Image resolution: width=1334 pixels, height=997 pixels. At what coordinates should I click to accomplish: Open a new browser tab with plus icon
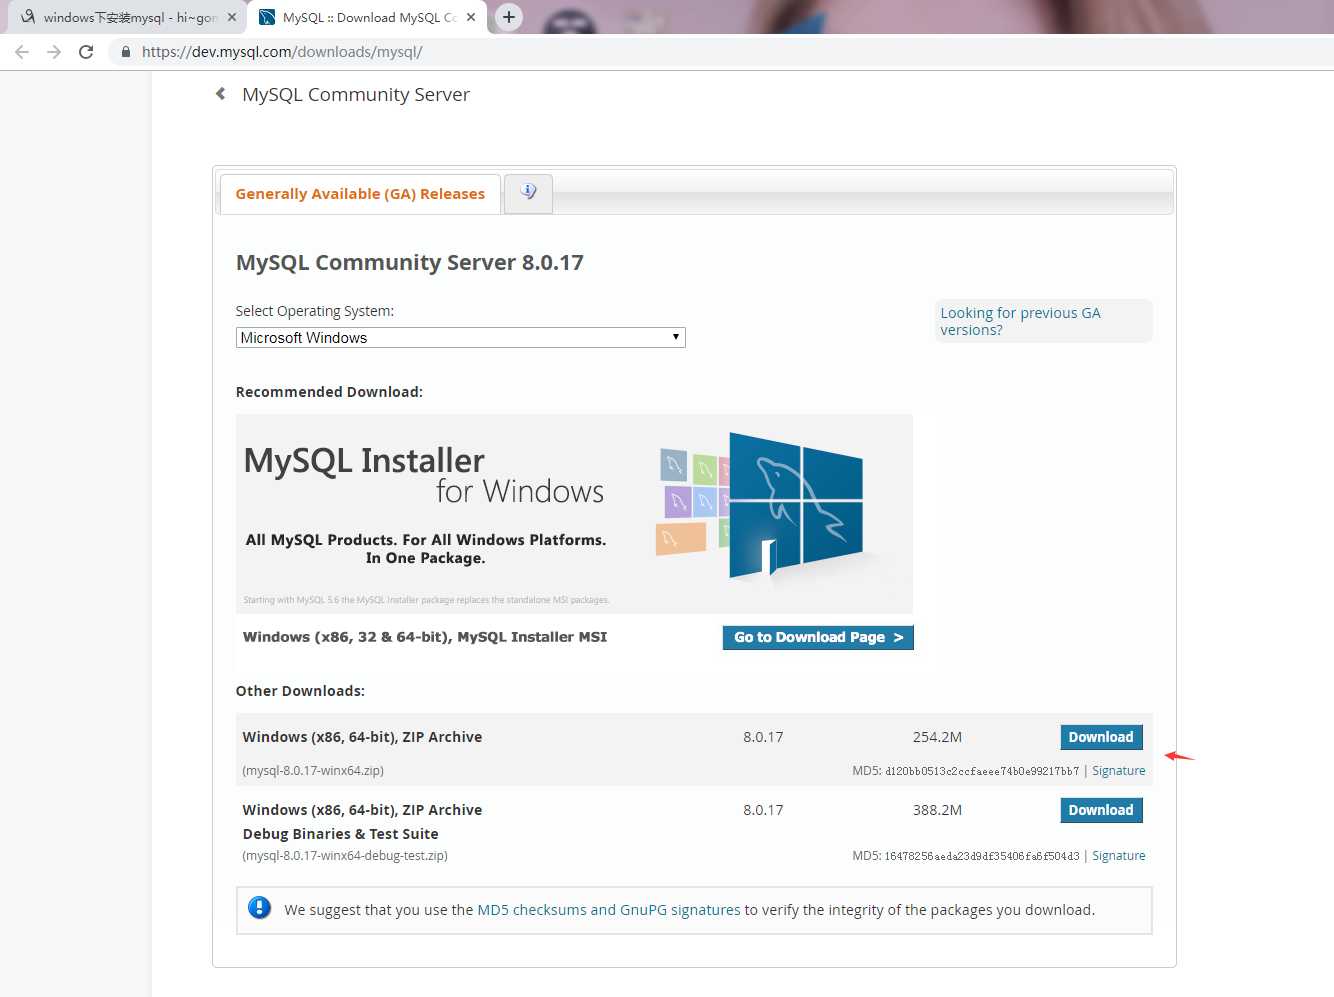pos(509,17)
